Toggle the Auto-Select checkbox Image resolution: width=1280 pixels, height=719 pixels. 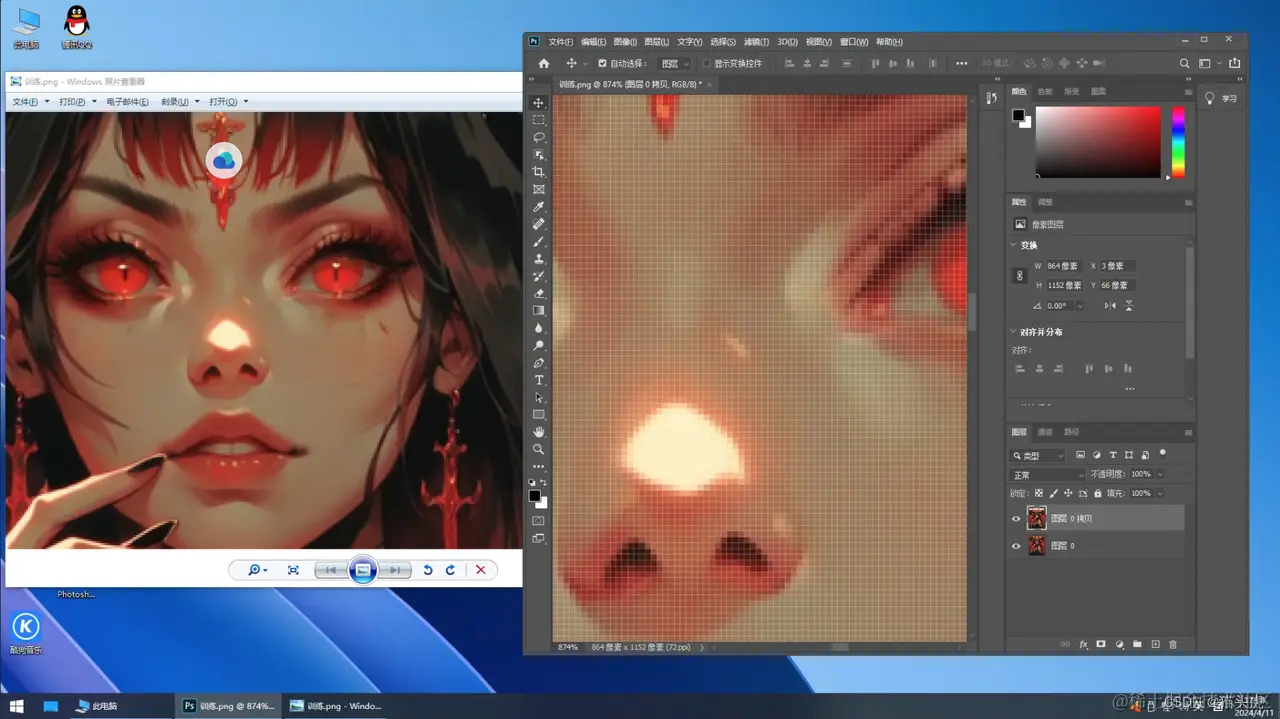(602, 63)
